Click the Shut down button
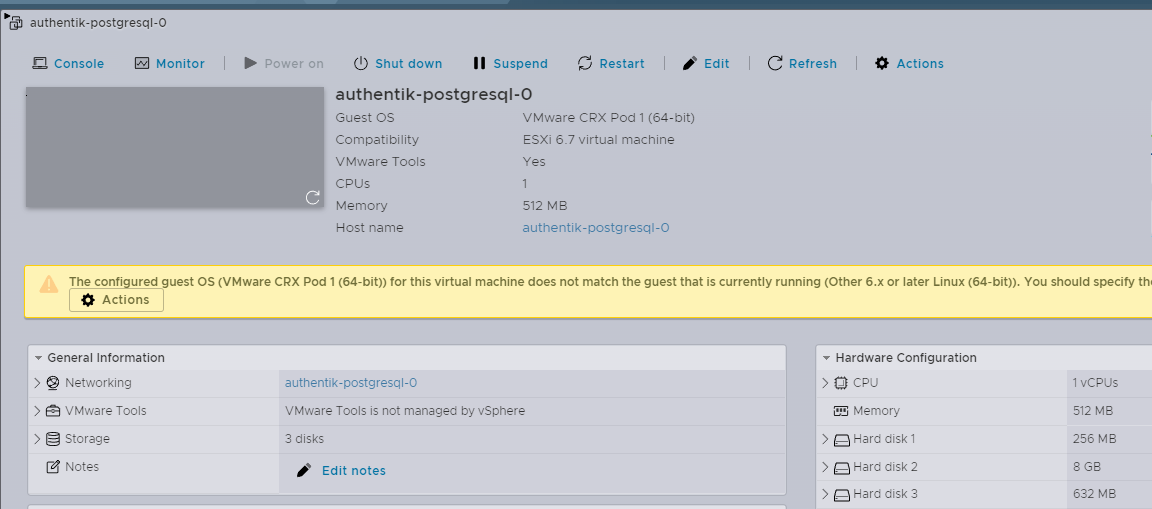Screen dimensions: 1152x509 397,63
